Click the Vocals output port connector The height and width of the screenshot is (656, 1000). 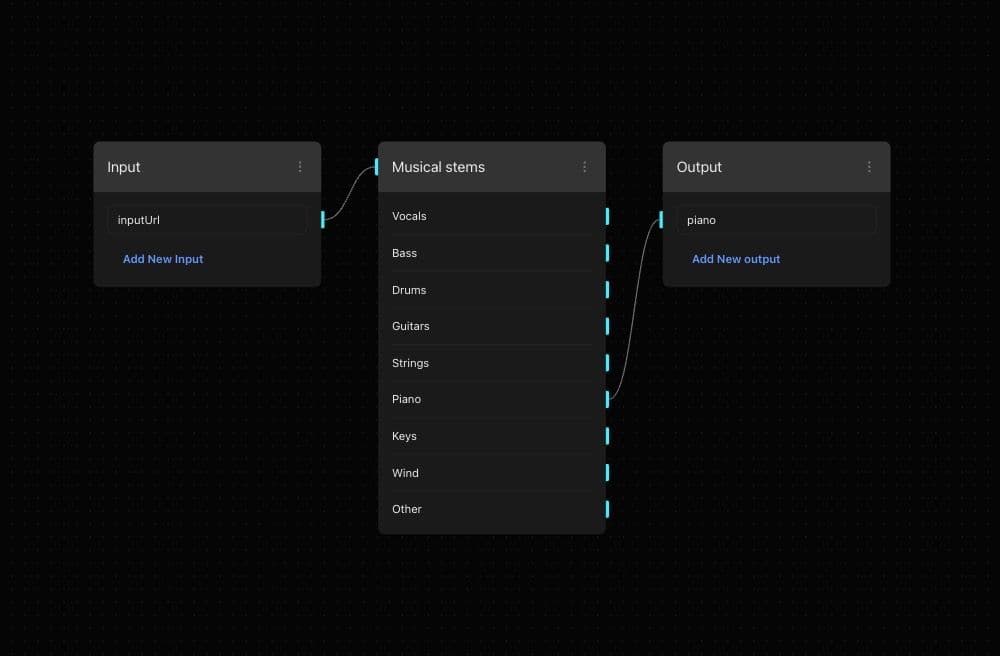coord(607,216)
